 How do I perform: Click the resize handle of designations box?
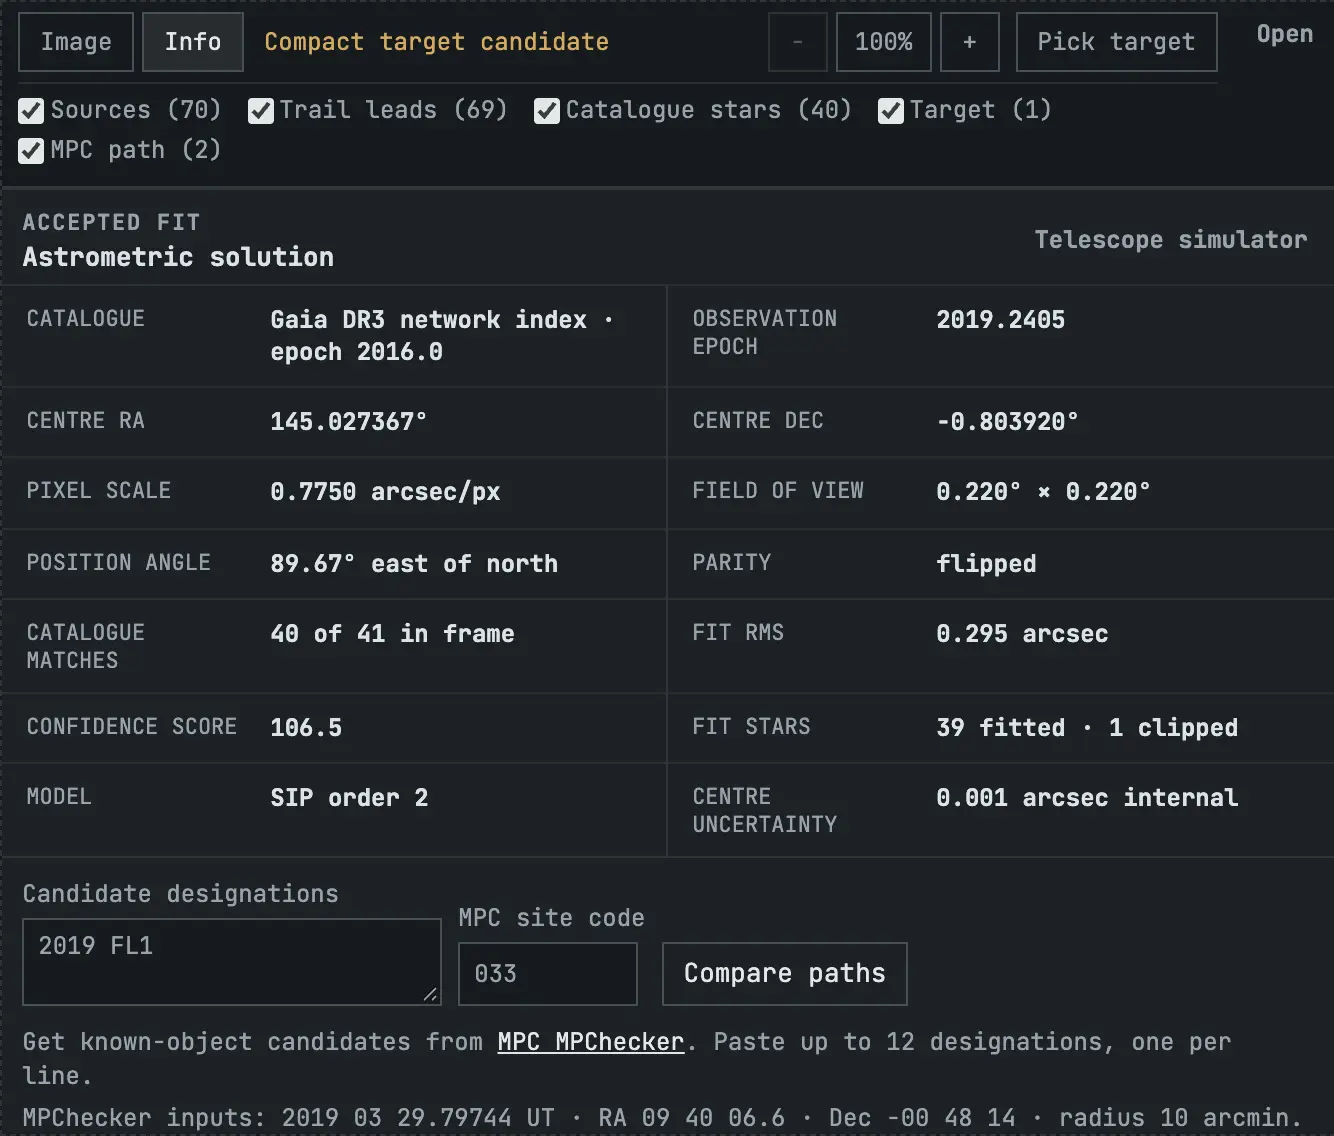click(x=430, y=994)
